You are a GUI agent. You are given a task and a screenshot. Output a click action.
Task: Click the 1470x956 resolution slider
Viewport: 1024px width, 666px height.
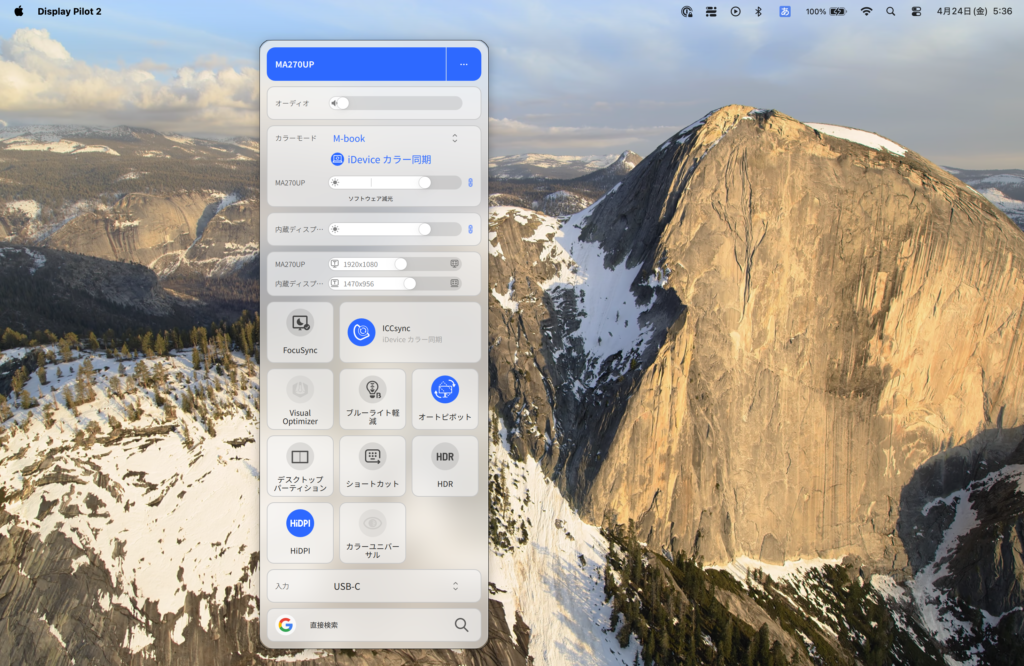pyautogui.click(x=396, y=283)
